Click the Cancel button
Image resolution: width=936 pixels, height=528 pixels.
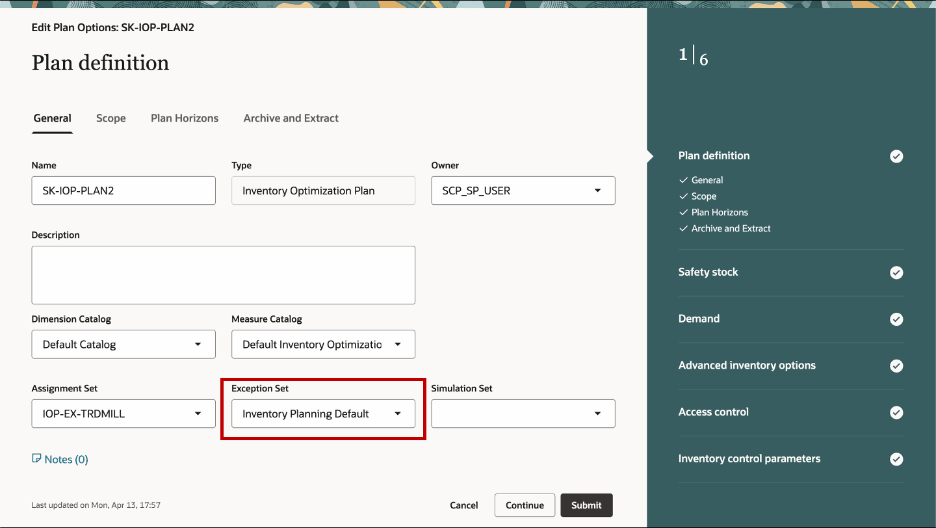tap(464, 505)
